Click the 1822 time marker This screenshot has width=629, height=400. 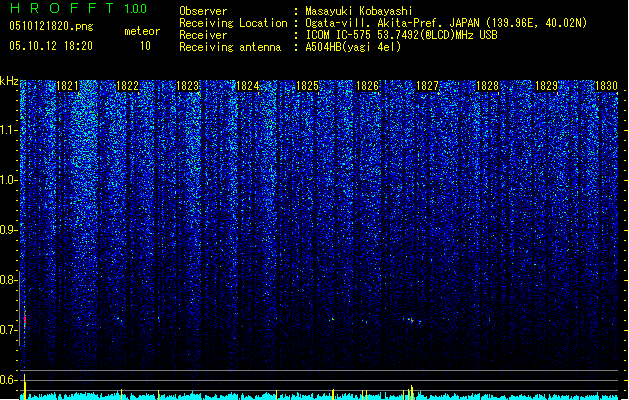[x=127, y=86]
